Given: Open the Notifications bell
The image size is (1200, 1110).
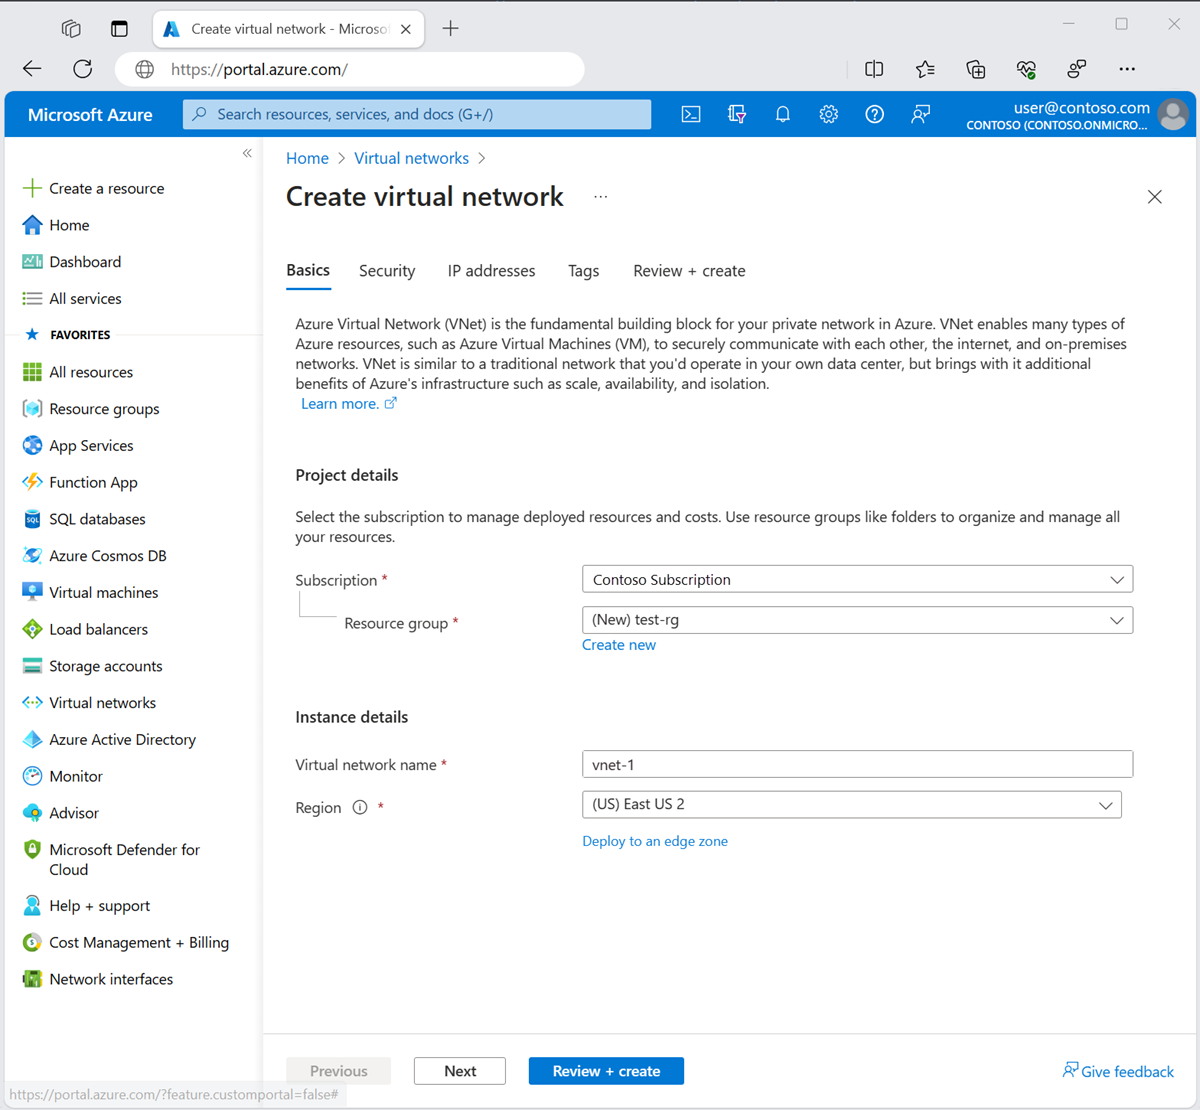Looking at the screenshot, I should 782,114.
